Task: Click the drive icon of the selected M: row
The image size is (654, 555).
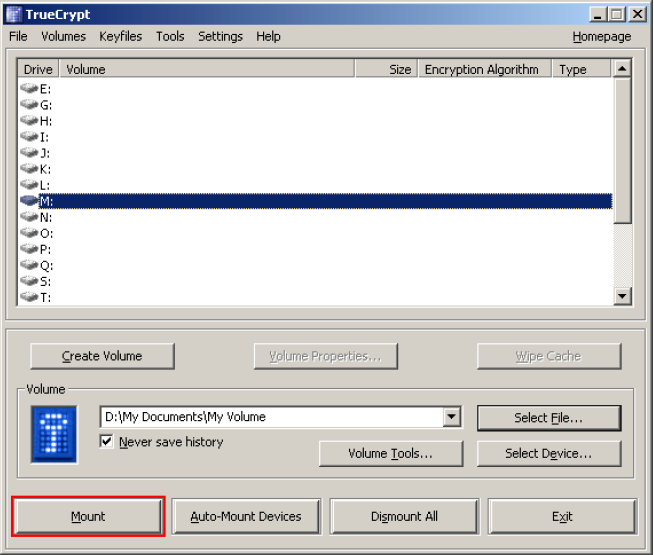Action: [x=29, y=201]
